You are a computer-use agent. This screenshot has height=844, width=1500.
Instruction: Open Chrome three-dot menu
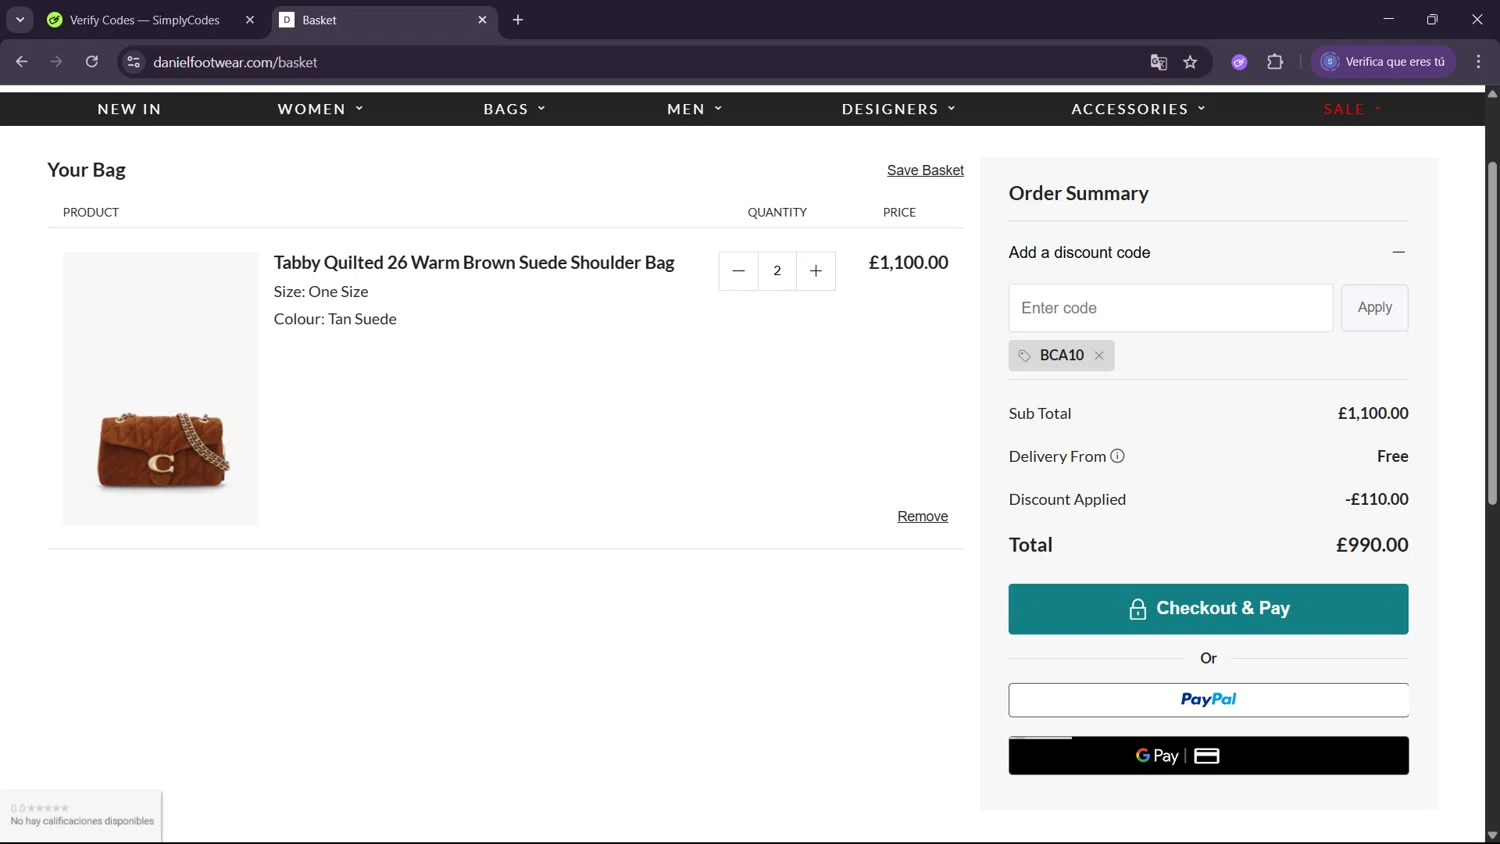point(1478,62)
